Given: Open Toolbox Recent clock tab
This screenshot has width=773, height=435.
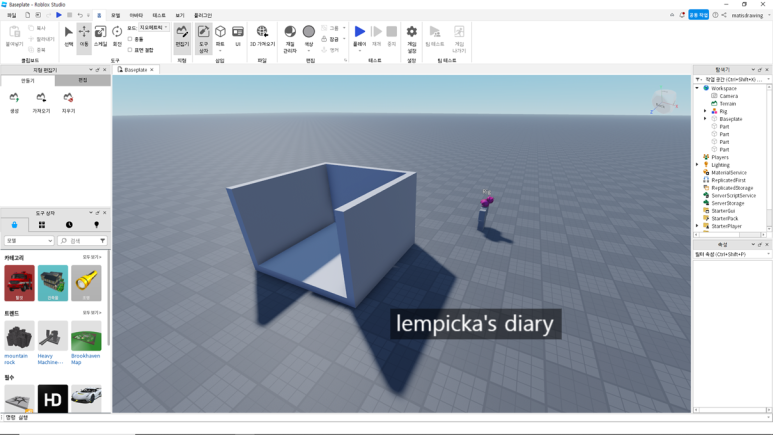Looking at the screenshot, I should pyautogui.click(x=69, y=225).
